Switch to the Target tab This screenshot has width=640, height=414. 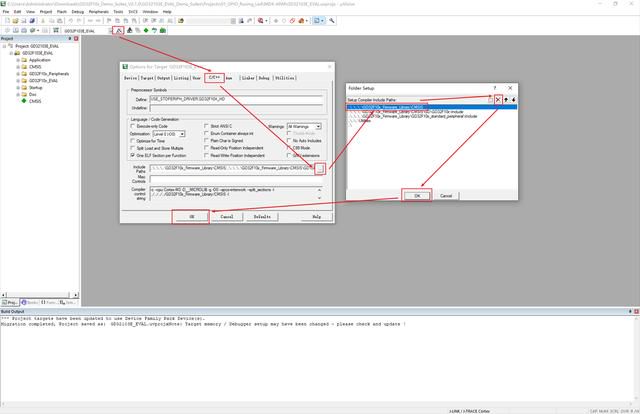coord(147,78)
